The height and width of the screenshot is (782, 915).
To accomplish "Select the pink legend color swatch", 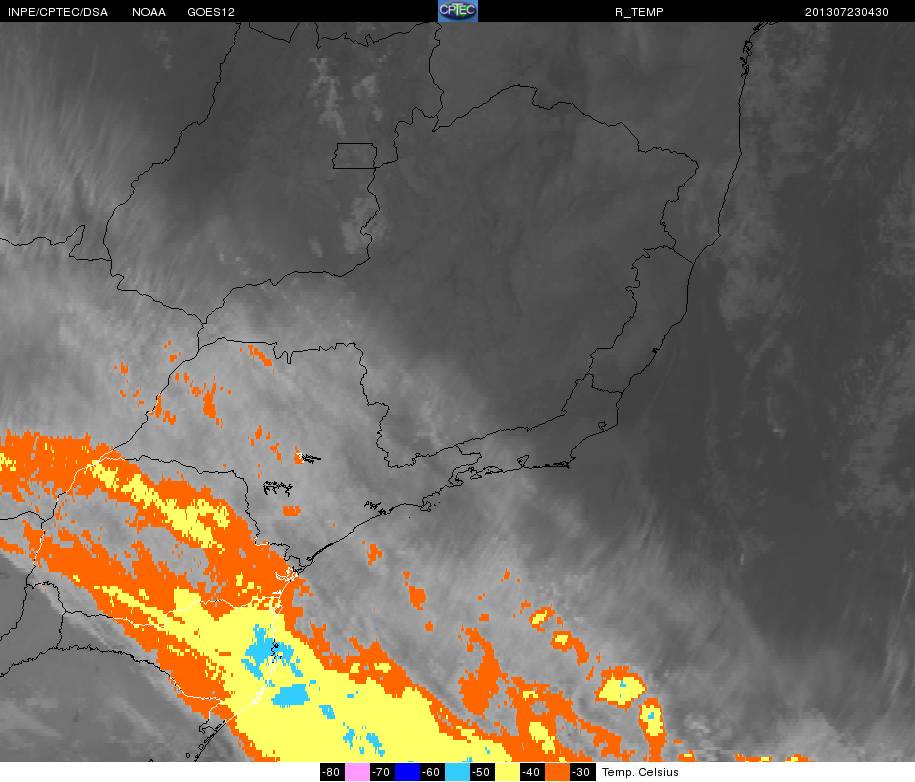I will click(357, 771).
